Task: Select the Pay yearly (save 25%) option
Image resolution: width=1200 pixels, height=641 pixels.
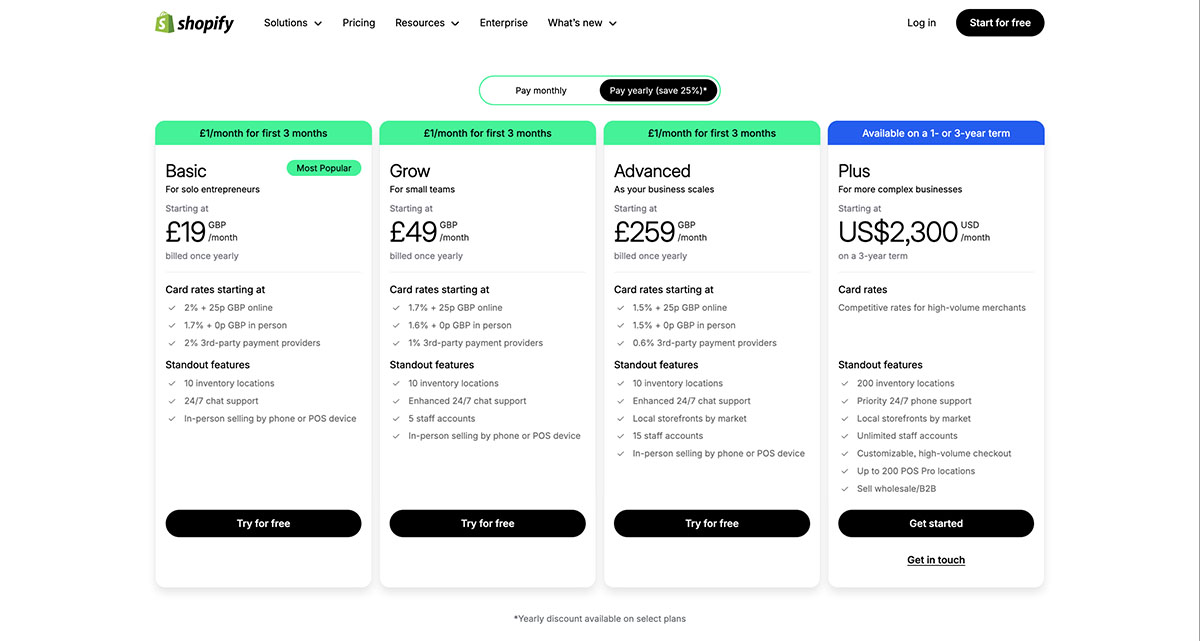Action: tap(657, 90)
